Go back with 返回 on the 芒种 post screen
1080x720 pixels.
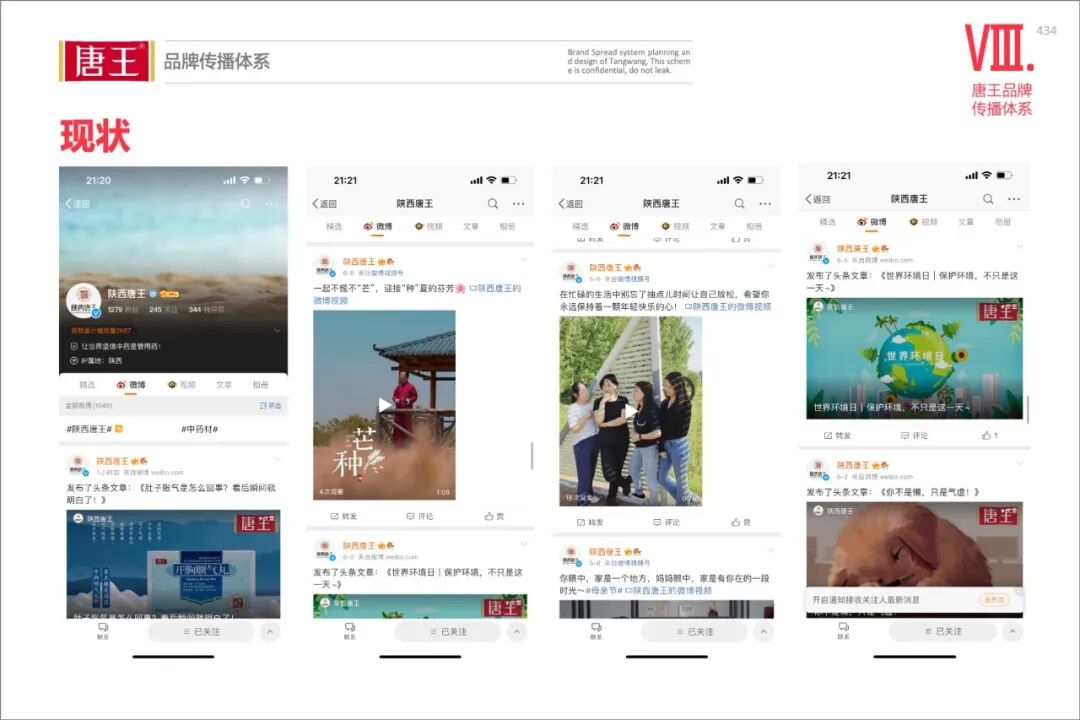(324, 204)
